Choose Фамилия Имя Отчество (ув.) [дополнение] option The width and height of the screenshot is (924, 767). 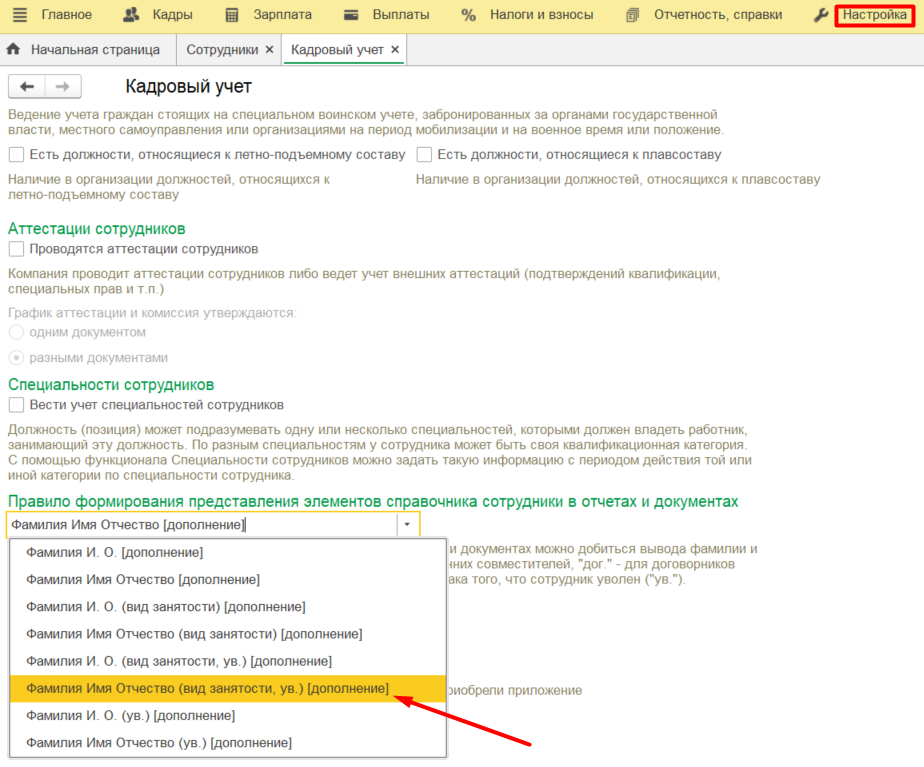(228, 743)
